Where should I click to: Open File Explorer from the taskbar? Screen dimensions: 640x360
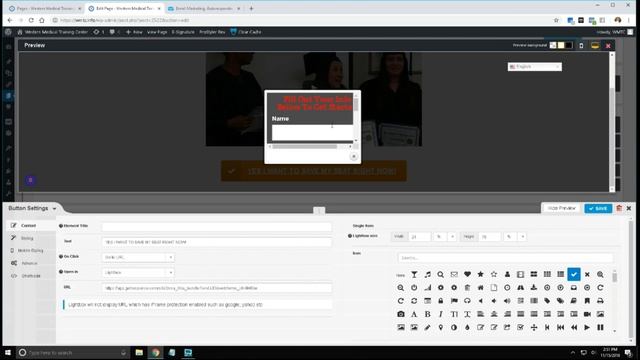(x=139, y=353)
